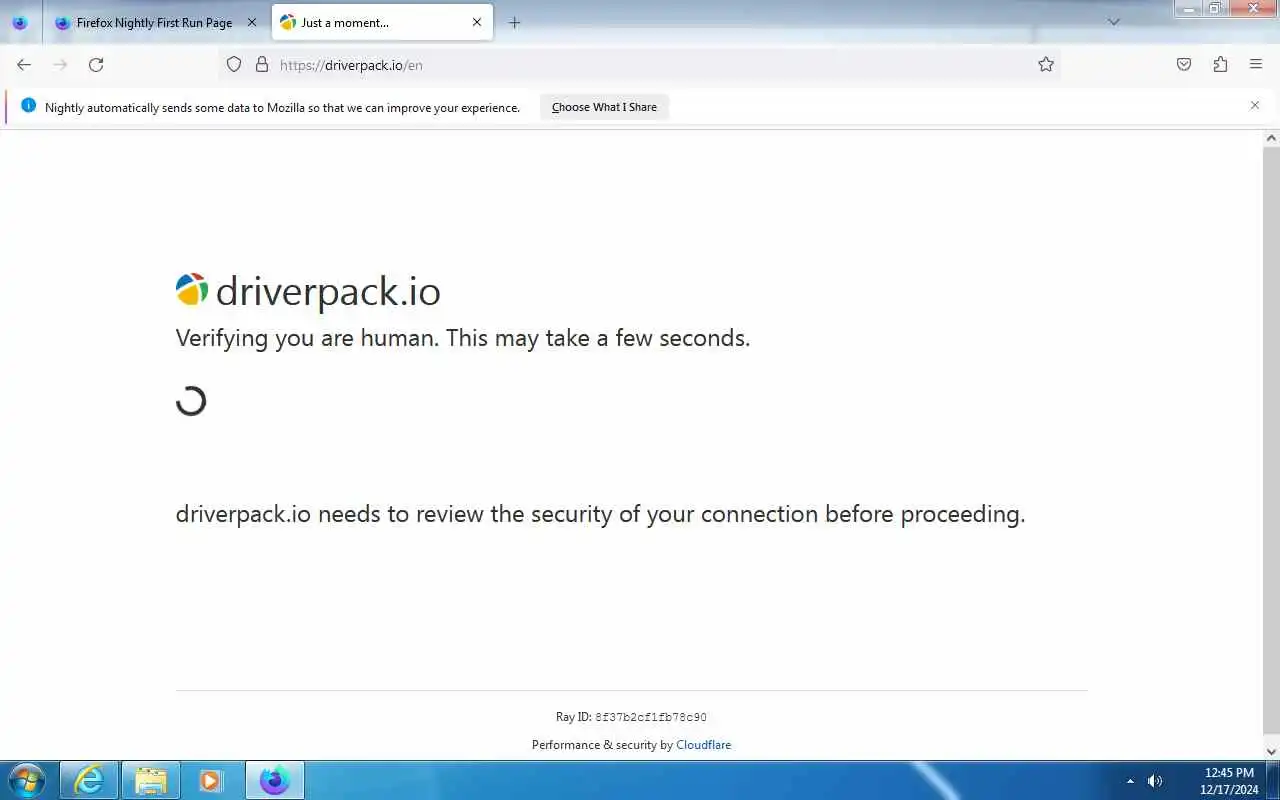Show hidden system tray icons
1280x800 pixels.
pos(1130,781)
